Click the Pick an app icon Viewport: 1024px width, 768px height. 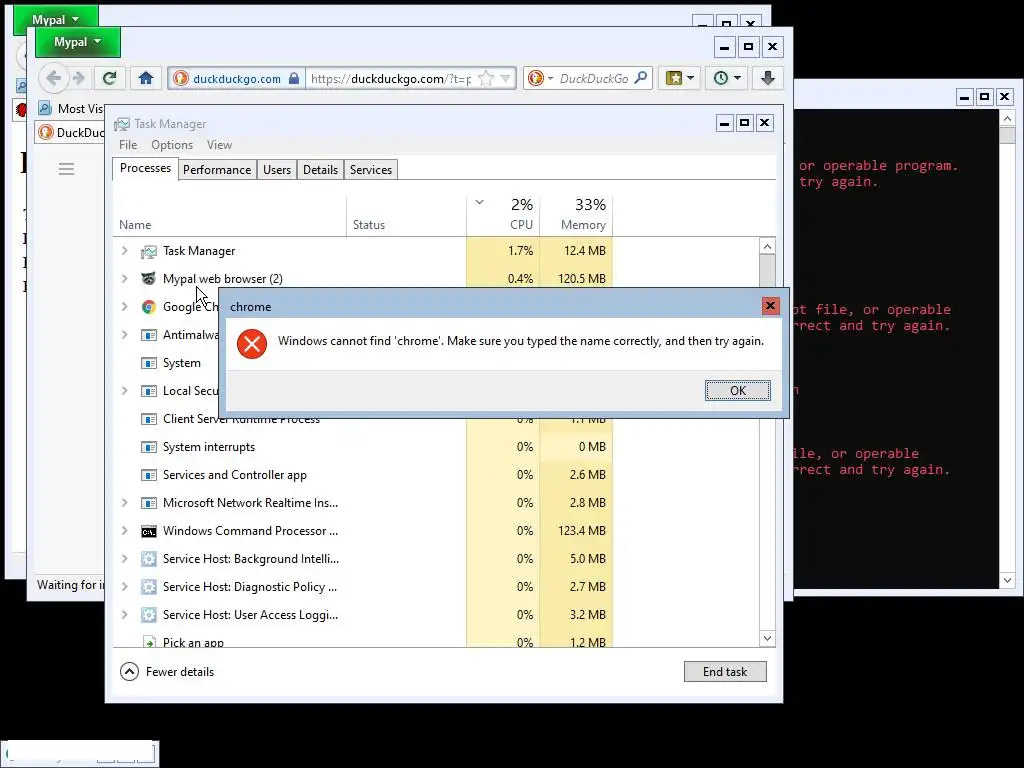click(x=149, y=642)
